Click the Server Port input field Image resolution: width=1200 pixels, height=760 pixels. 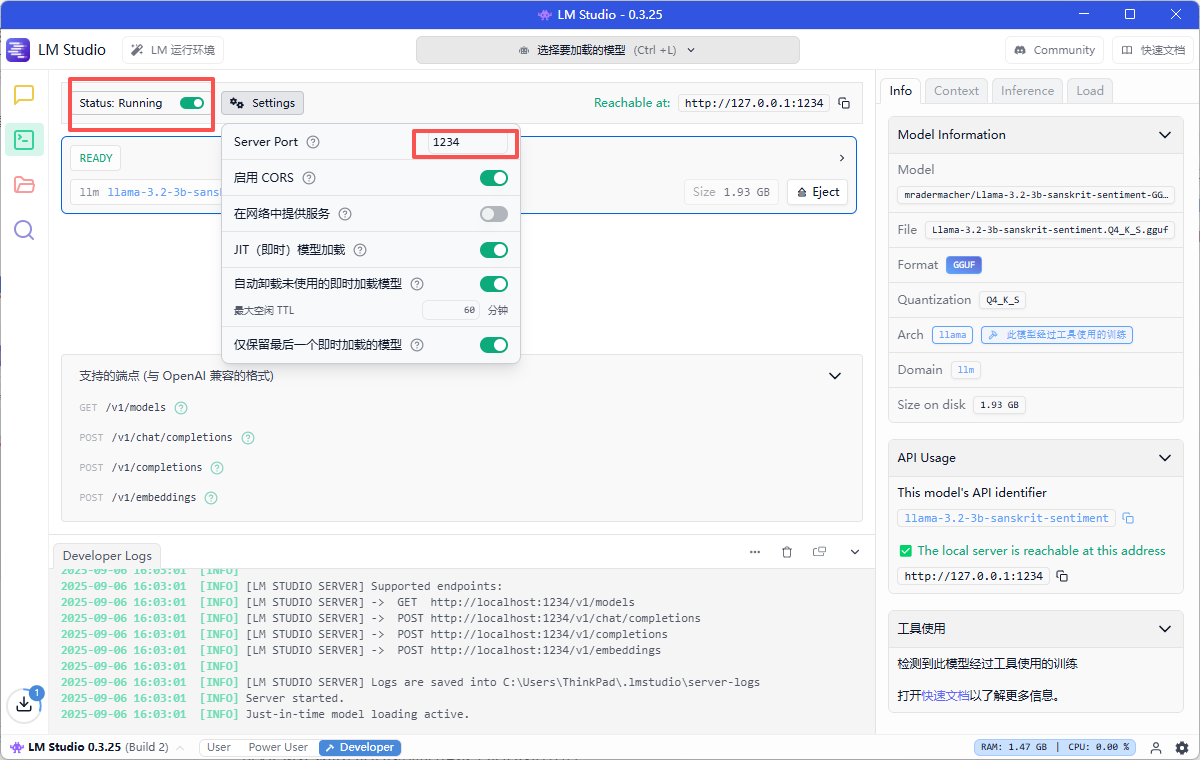point(468,142)
